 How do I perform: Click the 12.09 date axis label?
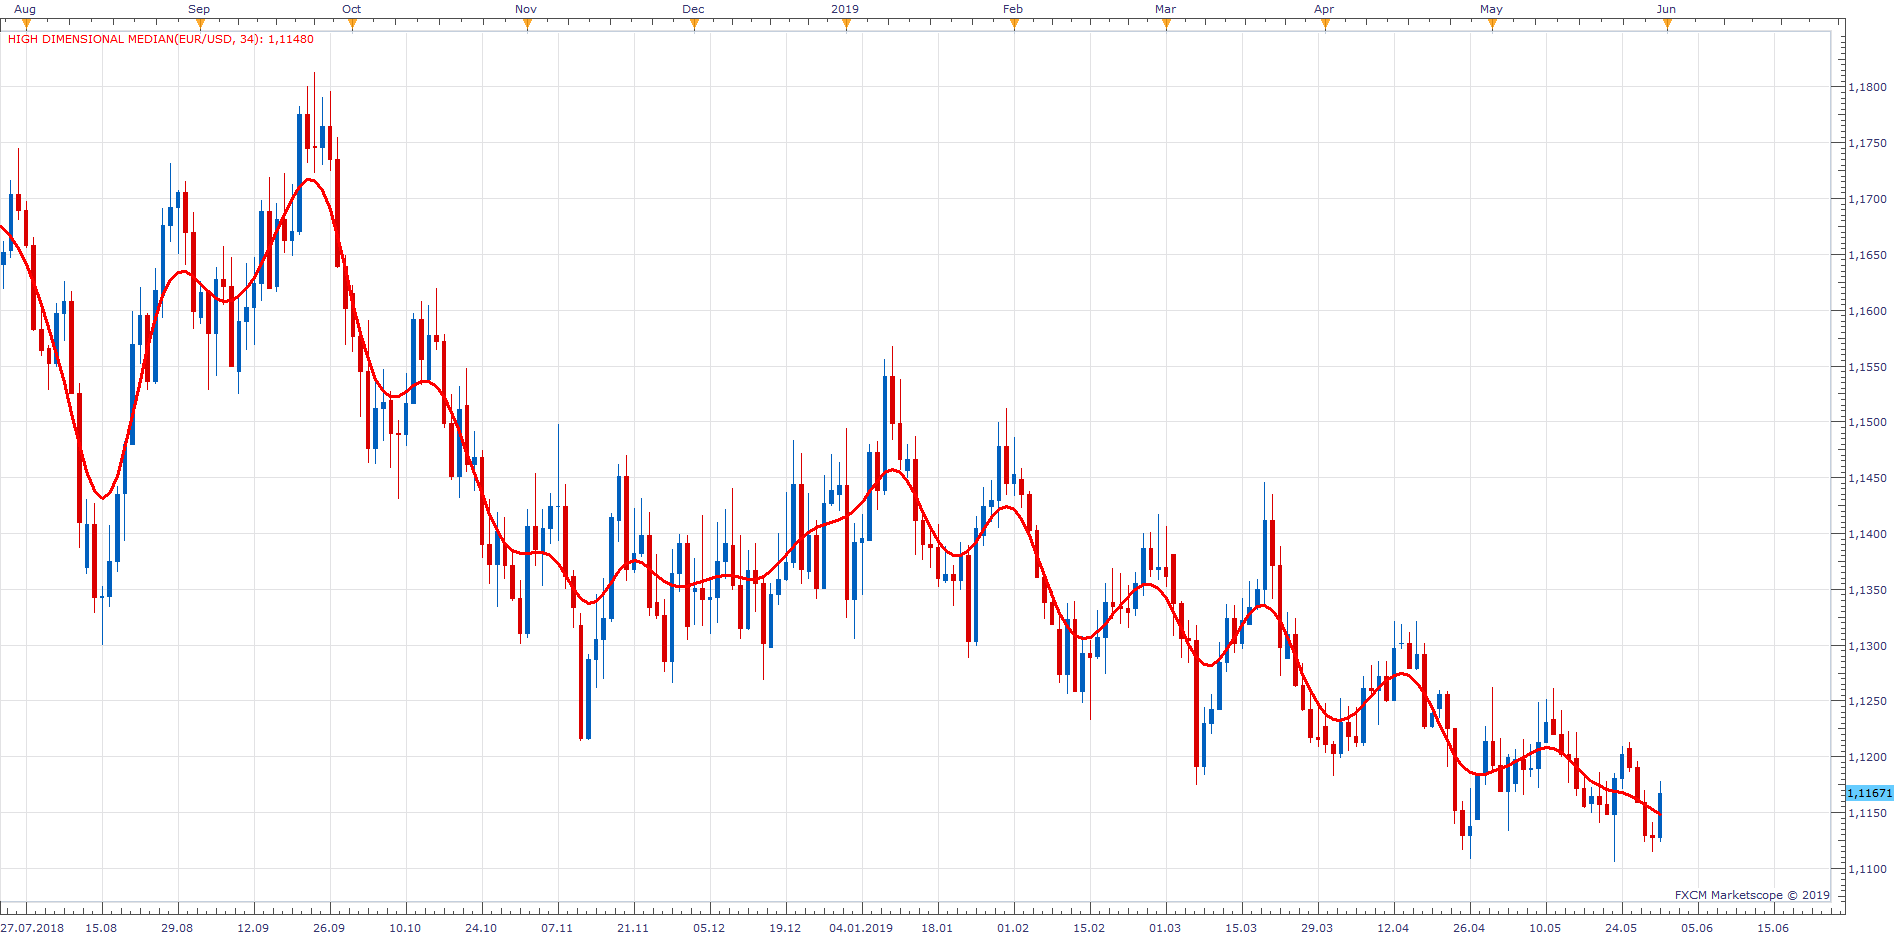pyautogui.click(x=253, y=928)
